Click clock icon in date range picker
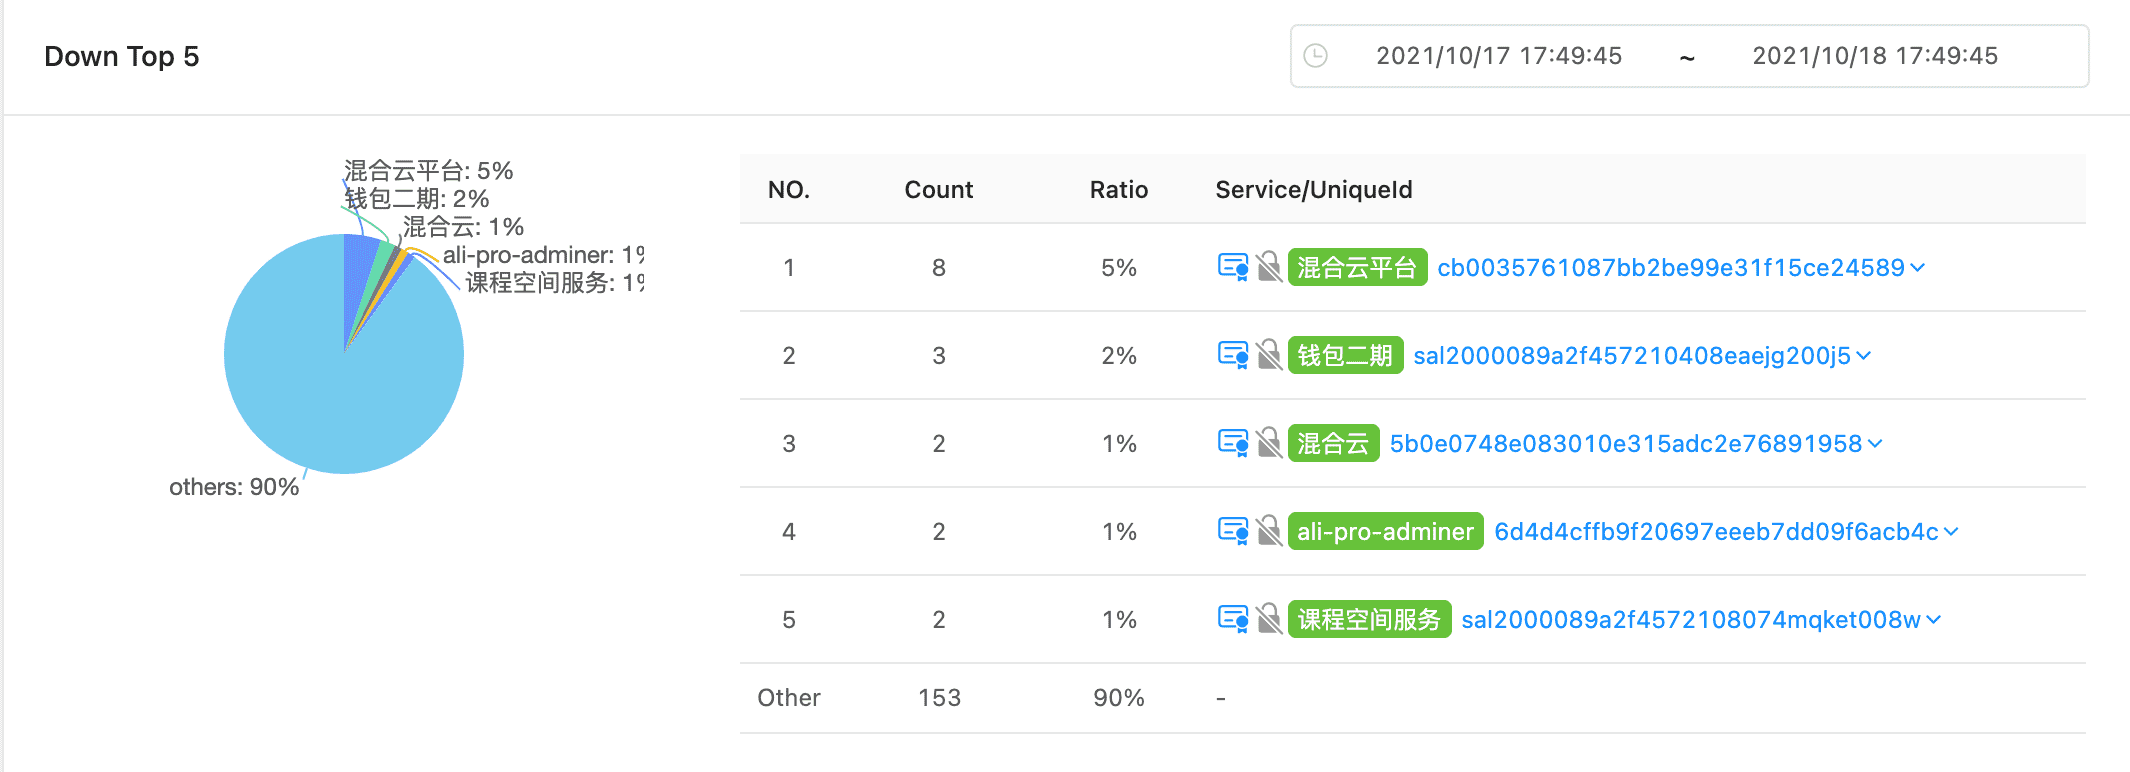Screen dimensions: 2130x772 pyautogui.click(x=1316, y=56)
